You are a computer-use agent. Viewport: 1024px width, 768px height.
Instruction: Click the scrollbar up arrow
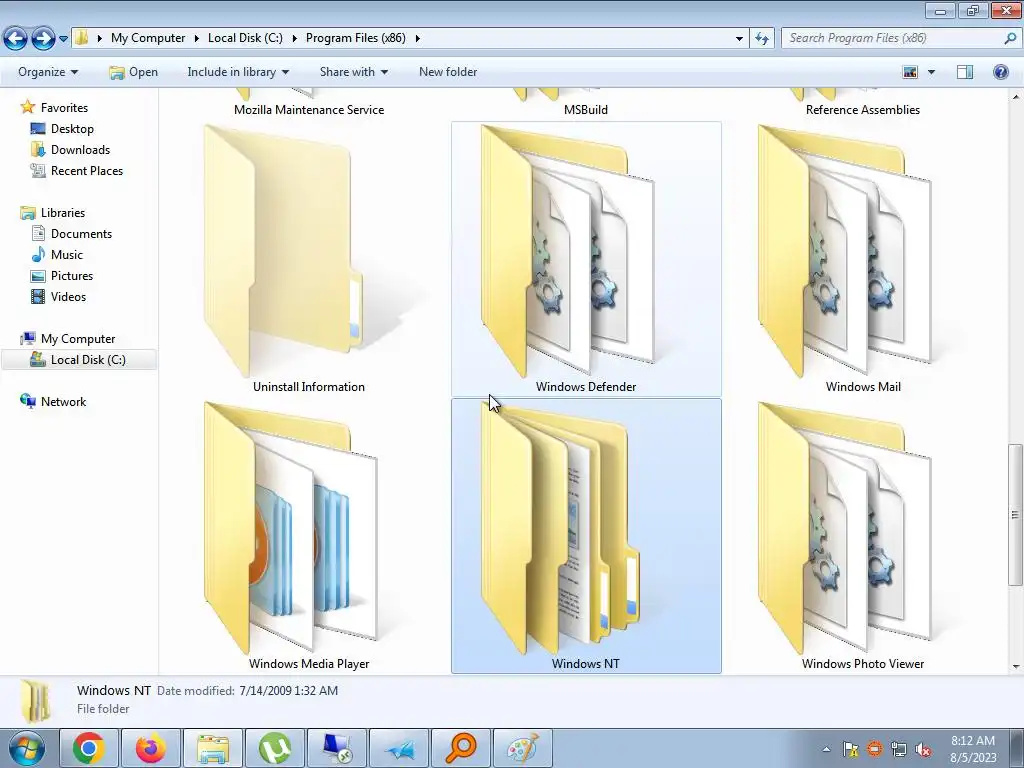click(1015, 97)
